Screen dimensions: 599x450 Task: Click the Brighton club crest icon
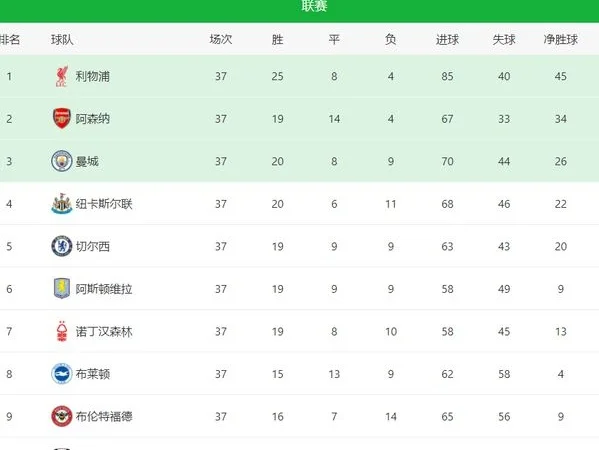[62, 374]
